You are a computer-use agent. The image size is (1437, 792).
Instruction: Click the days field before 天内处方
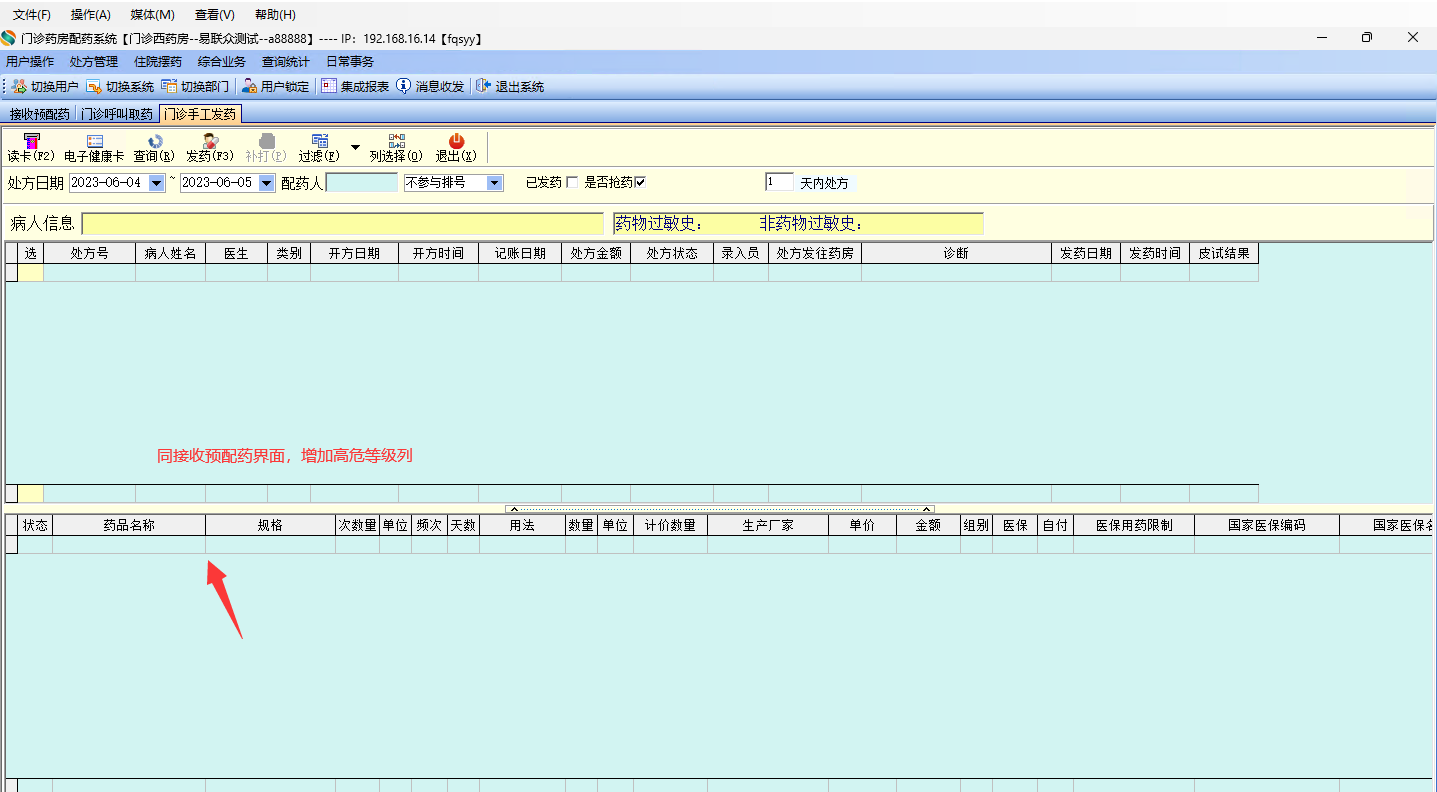pos(780,182)
